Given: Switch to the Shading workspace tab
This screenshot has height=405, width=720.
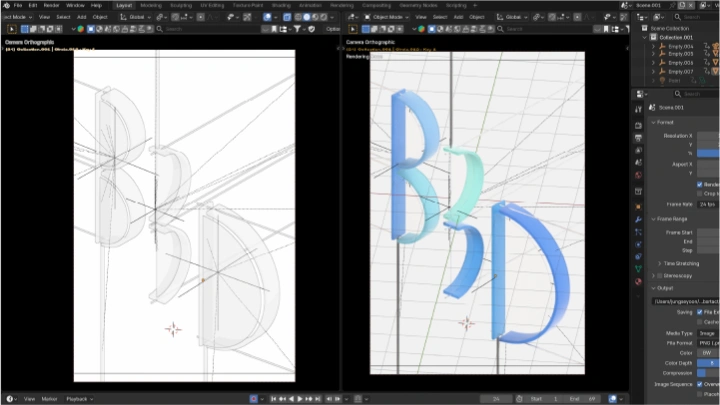Looking at the screenshot, I should [x=282, y=5].
